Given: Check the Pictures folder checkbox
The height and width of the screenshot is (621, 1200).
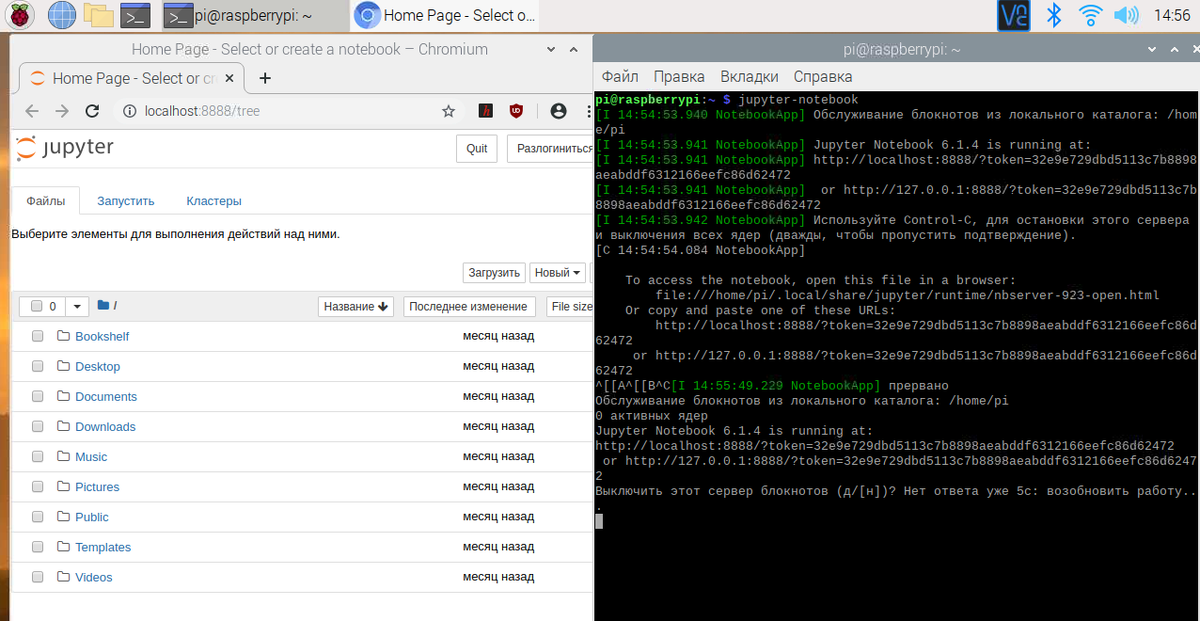Looking at the screenshot, I should click(38, 487).
